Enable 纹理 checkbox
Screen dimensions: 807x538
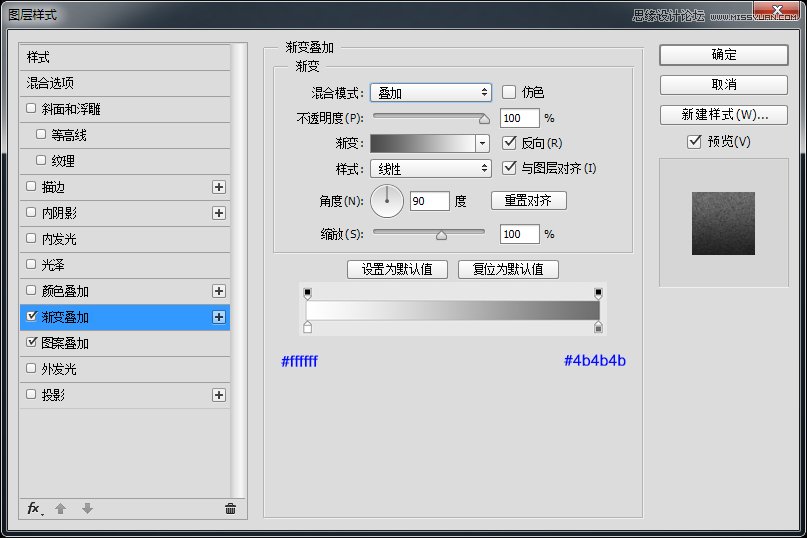41,161
